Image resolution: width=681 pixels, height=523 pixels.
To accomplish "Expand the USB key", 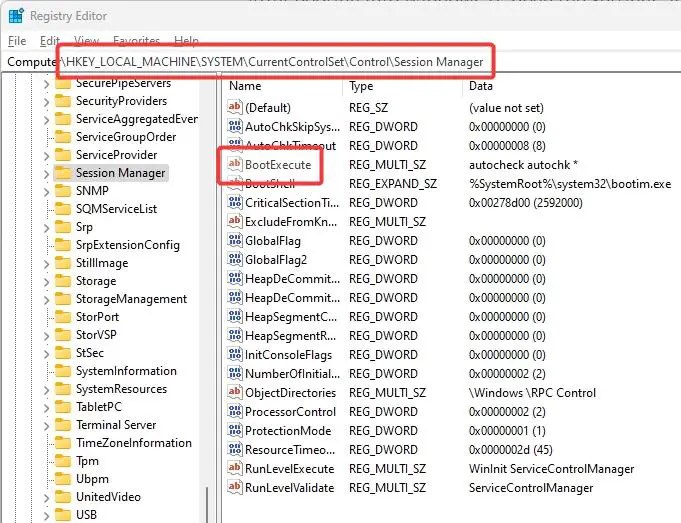I will (x=46, y=516).
